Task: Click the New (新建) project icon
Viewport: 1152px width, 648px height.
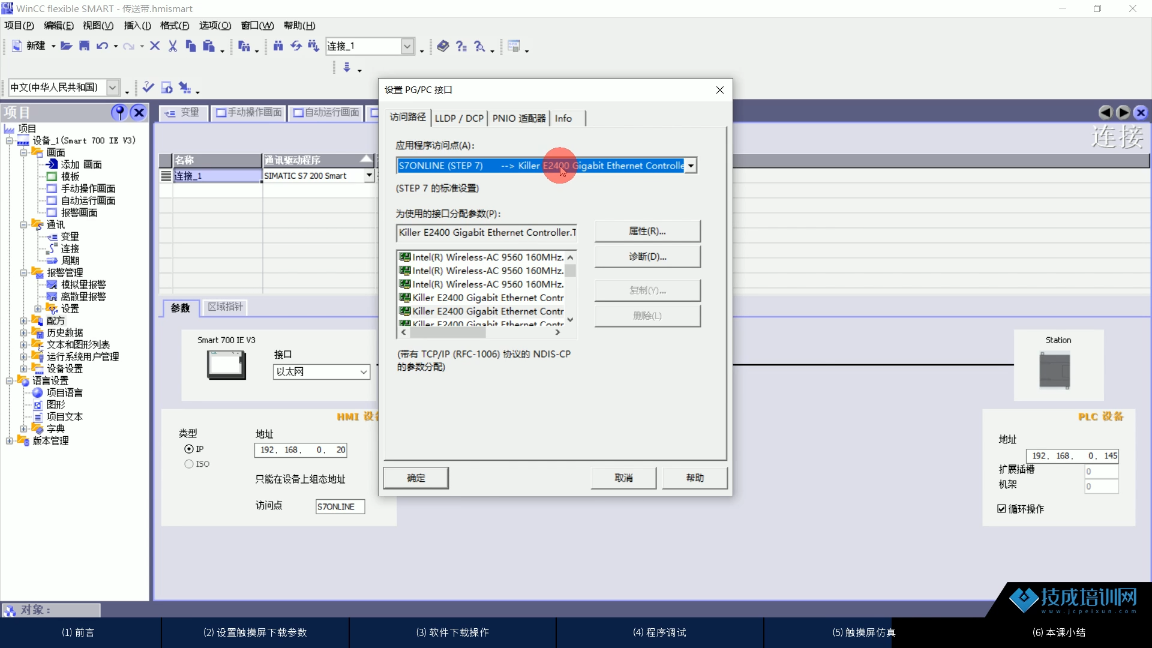Action: (x=17, y=46)
